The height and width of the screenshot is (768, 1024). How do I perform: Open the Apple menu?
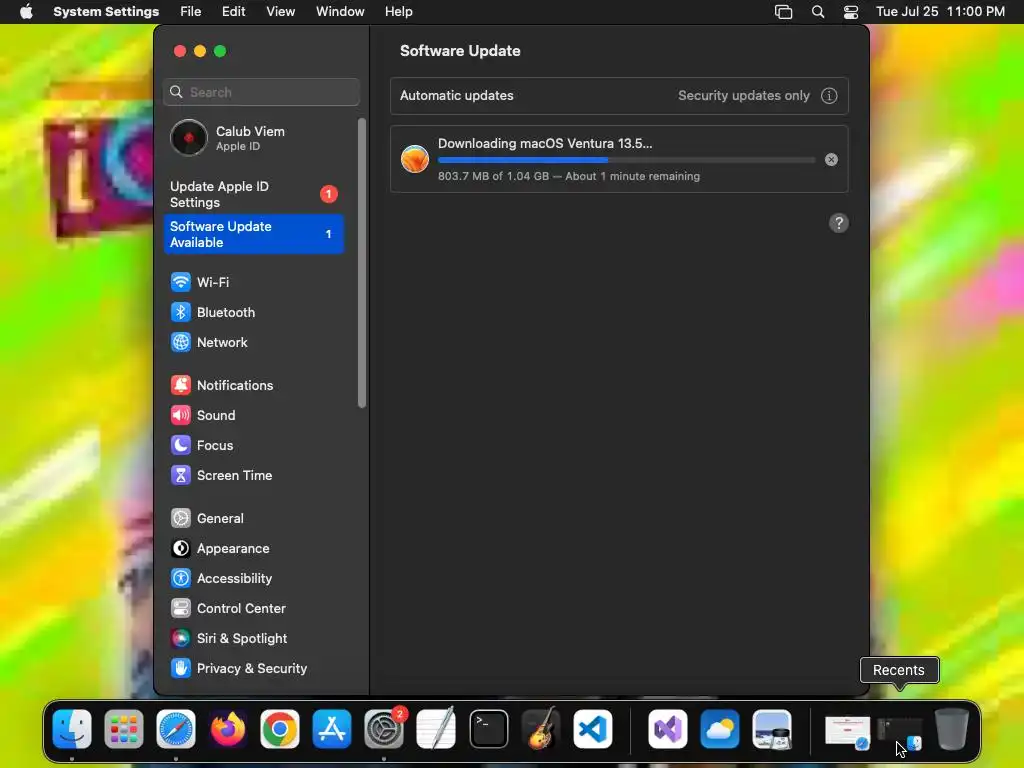tap(26, 12)
